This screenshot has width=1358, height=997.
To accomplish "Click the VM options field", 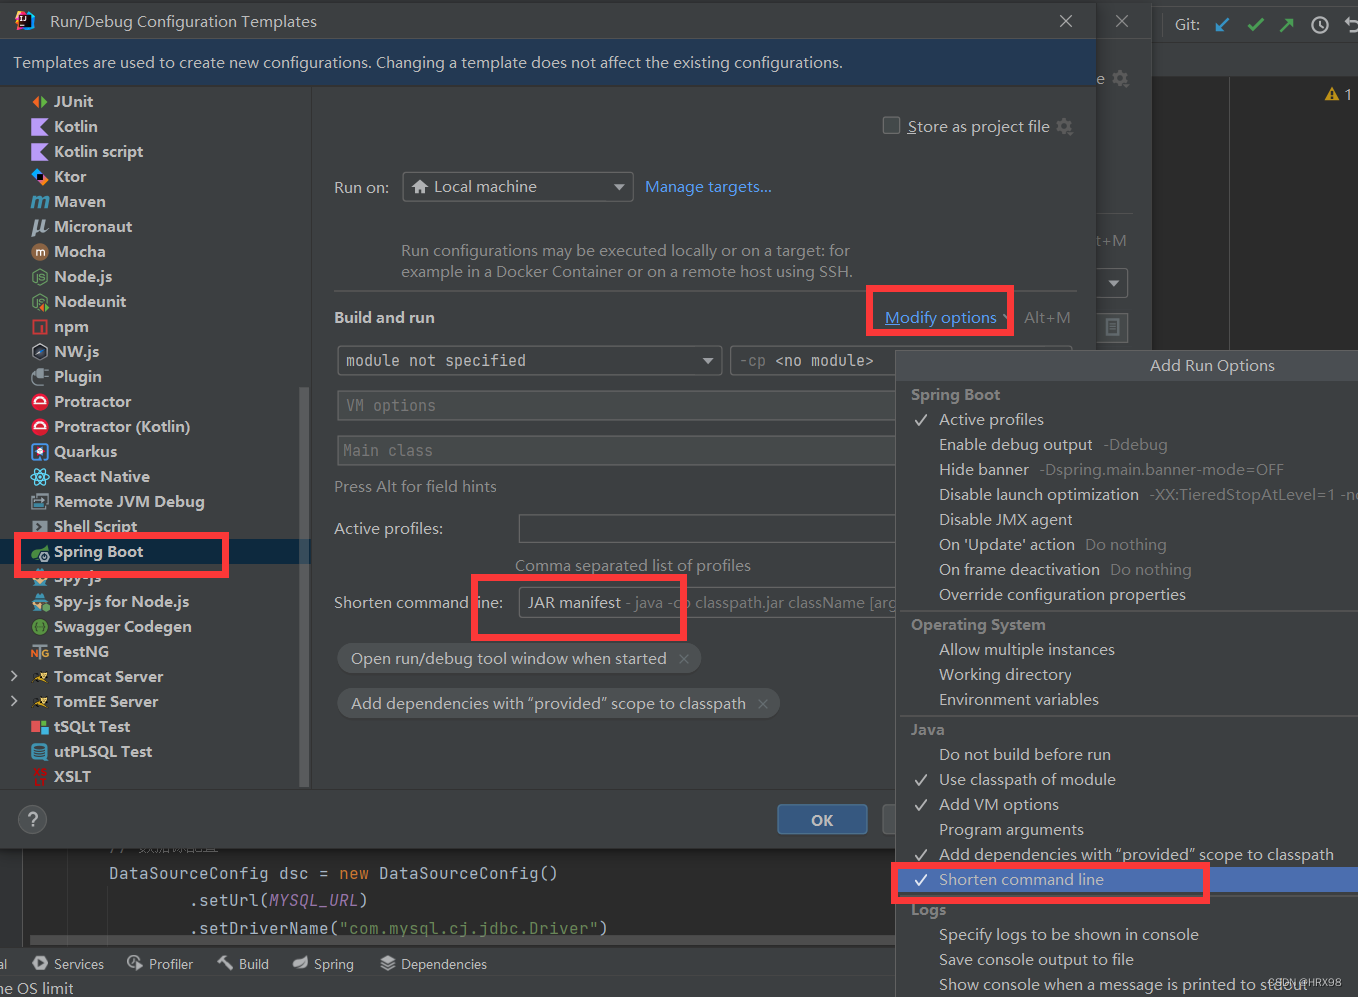I will coord(616,406).
